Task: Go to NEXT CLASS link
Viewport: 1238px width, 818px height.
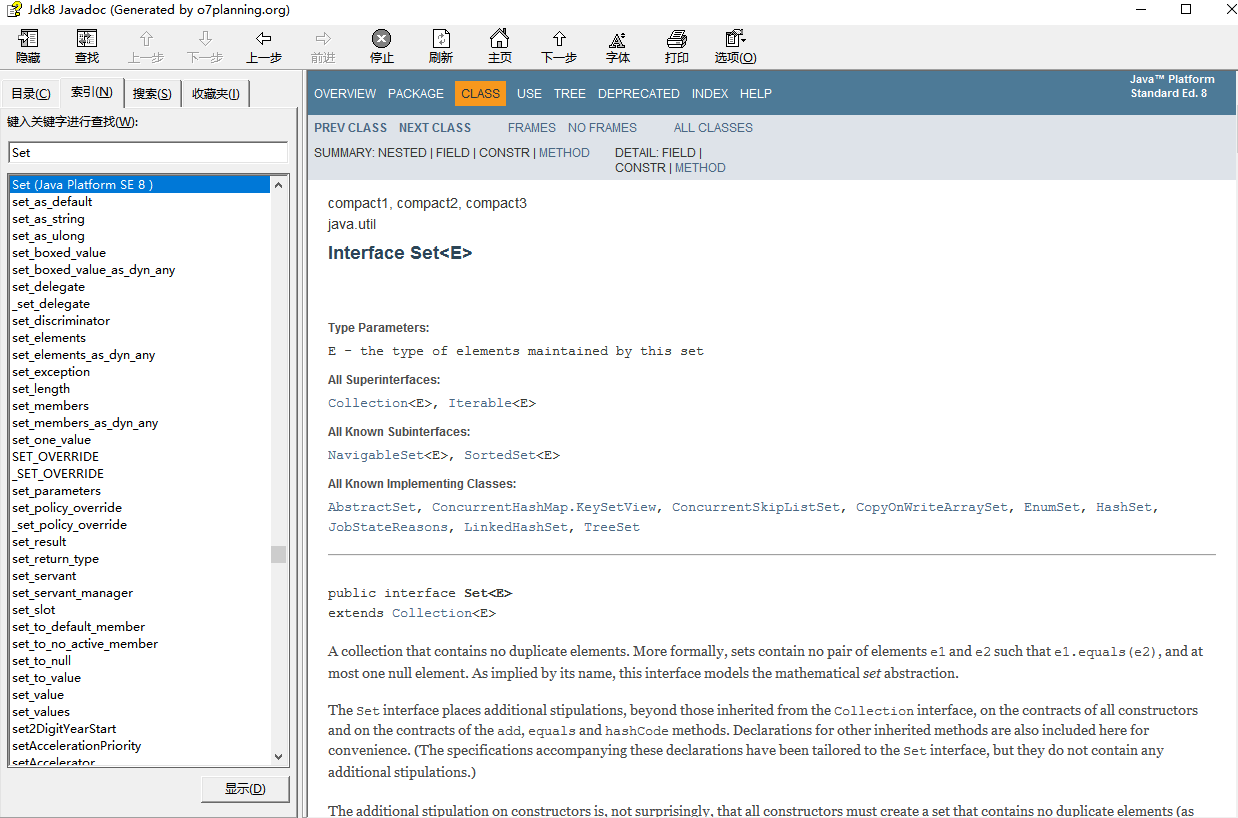Action: click(x=435, y=127)
